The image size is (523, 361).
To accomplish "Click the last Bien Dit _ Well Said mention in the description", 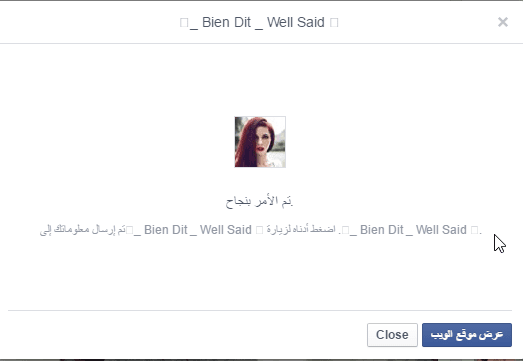I will click(408, 230).
